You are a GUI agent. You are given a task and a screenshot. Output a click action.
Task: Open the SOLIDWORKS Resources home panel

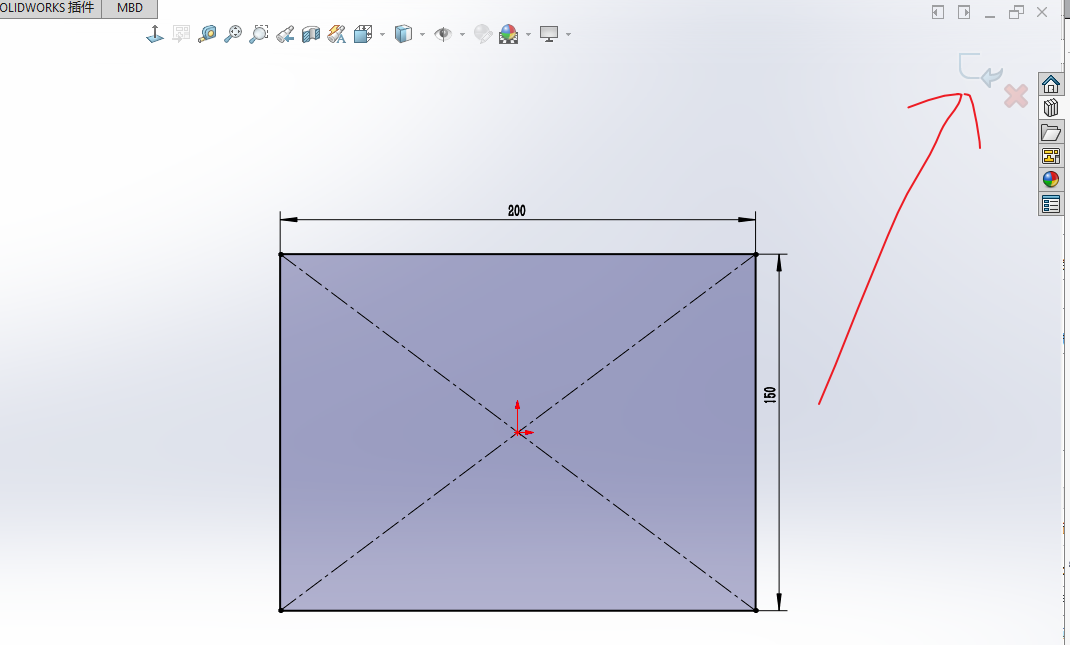point(1051,84)
